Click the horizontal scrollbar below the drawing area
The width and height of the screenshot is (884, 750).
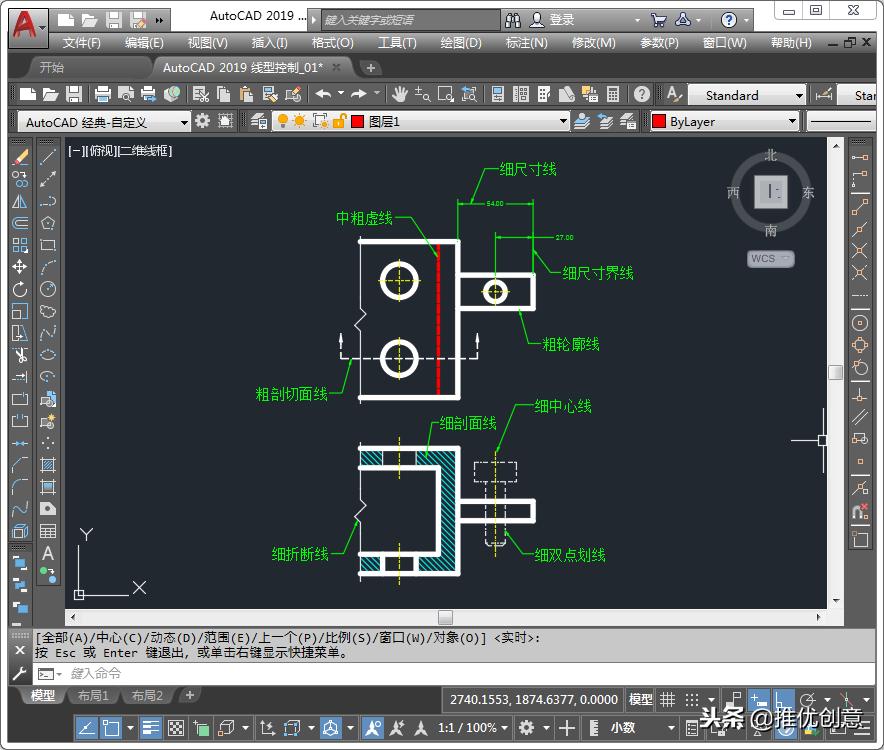(x=444, y=617)
